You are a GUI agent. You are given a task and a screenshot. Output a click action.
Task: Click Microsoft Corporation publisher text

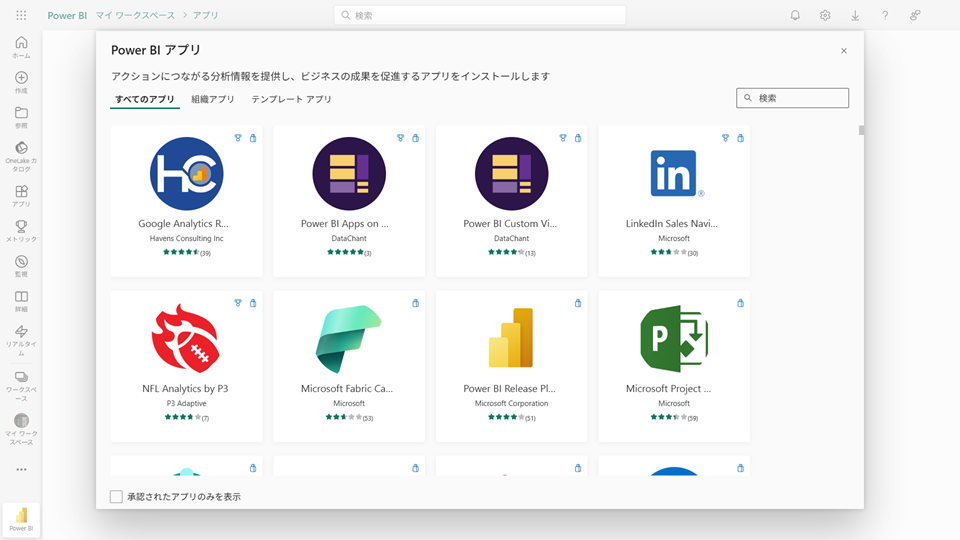[x=511, y=403]
